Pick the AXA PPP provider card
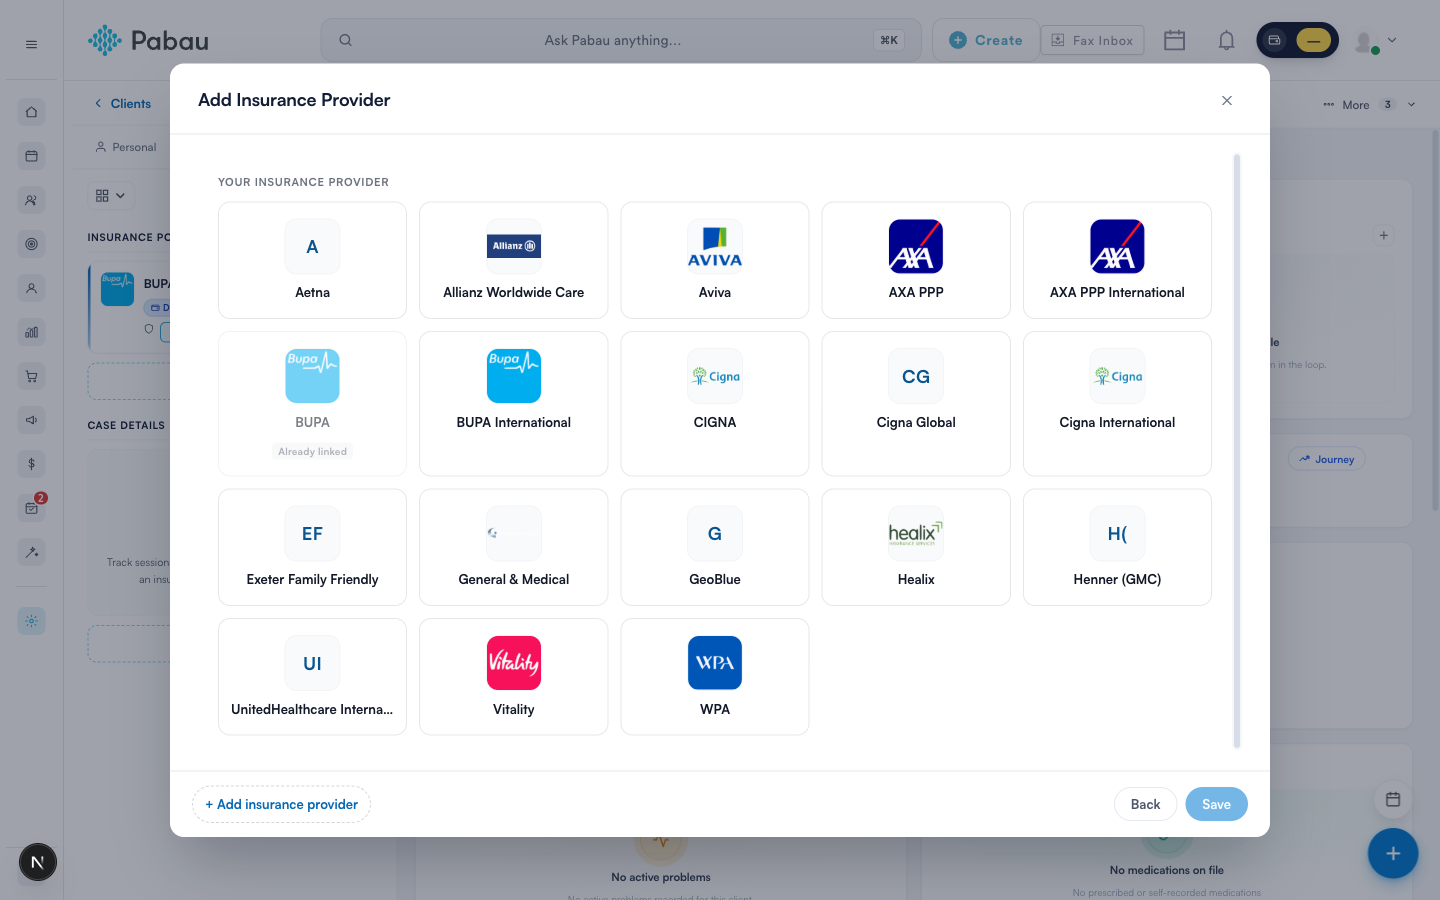Screen dimensions: 1440x900 coord(916,260)
